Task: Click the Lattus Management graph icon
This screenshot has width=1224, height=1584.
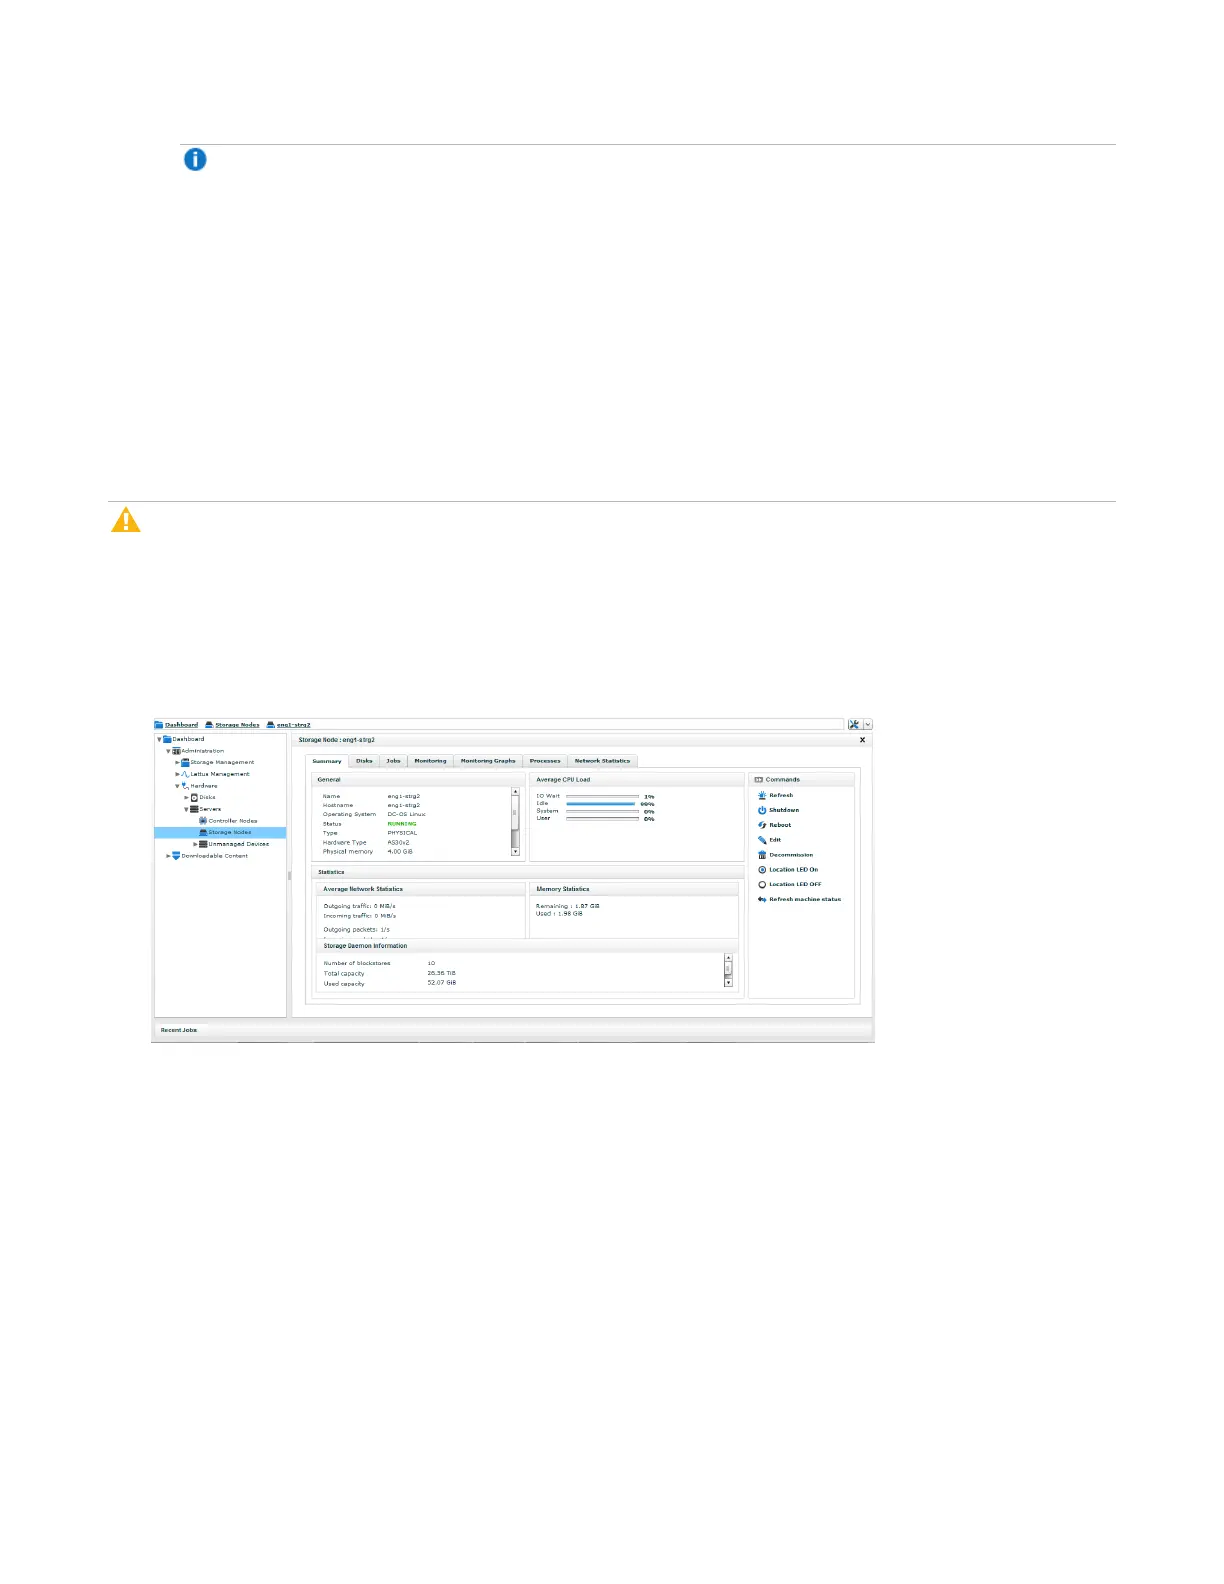Action: [186, 774]
